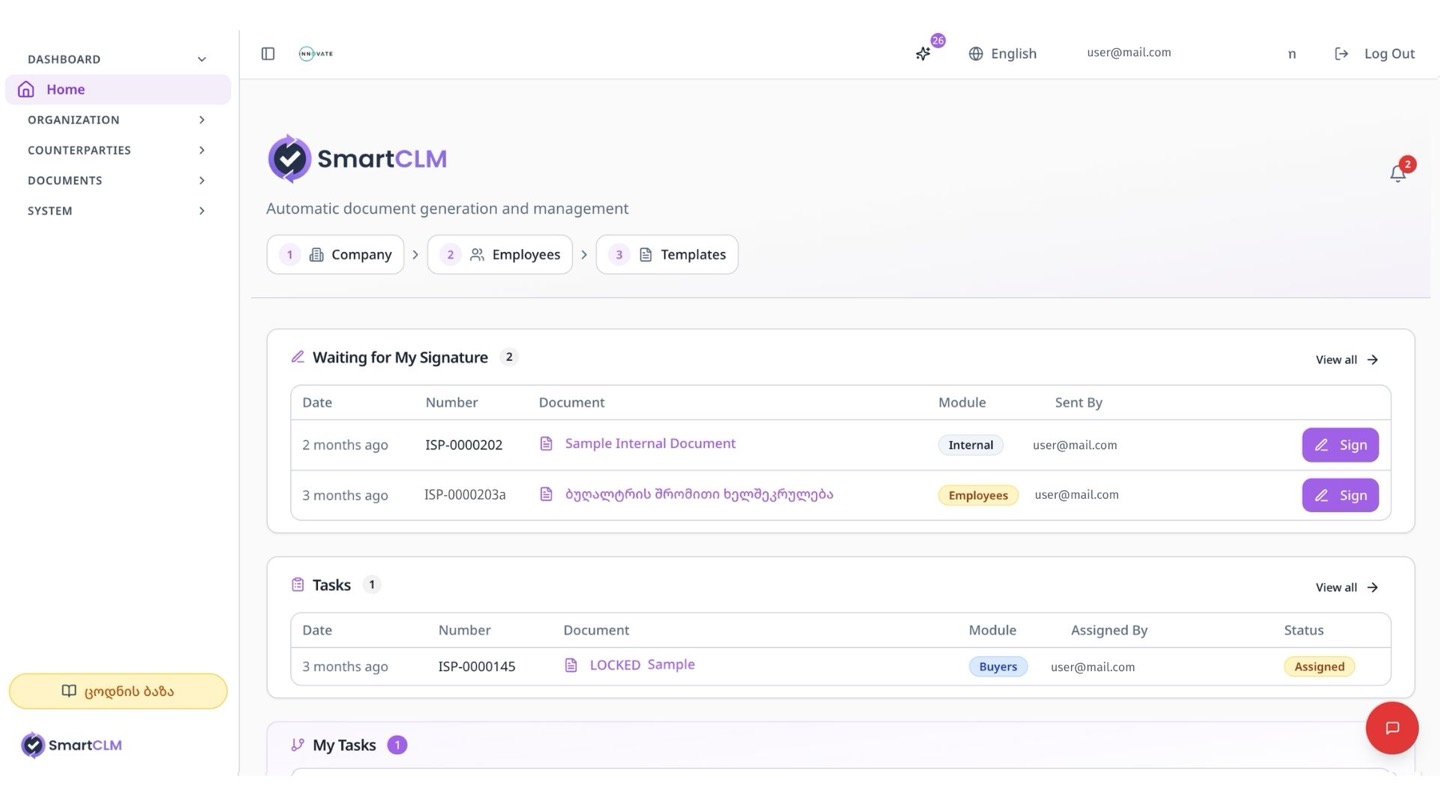Expand the COUNTERPARTIES section
1440x810 pixels.
pyautogui.click(x=118, y=150)
